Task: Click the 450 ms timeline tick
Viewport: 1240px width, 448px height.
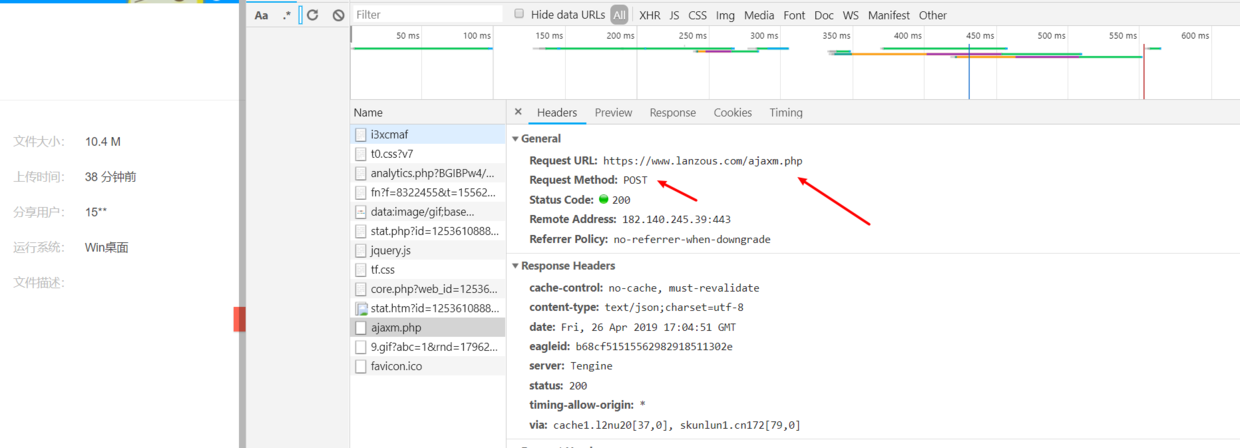Action: [x=980, y=36]
